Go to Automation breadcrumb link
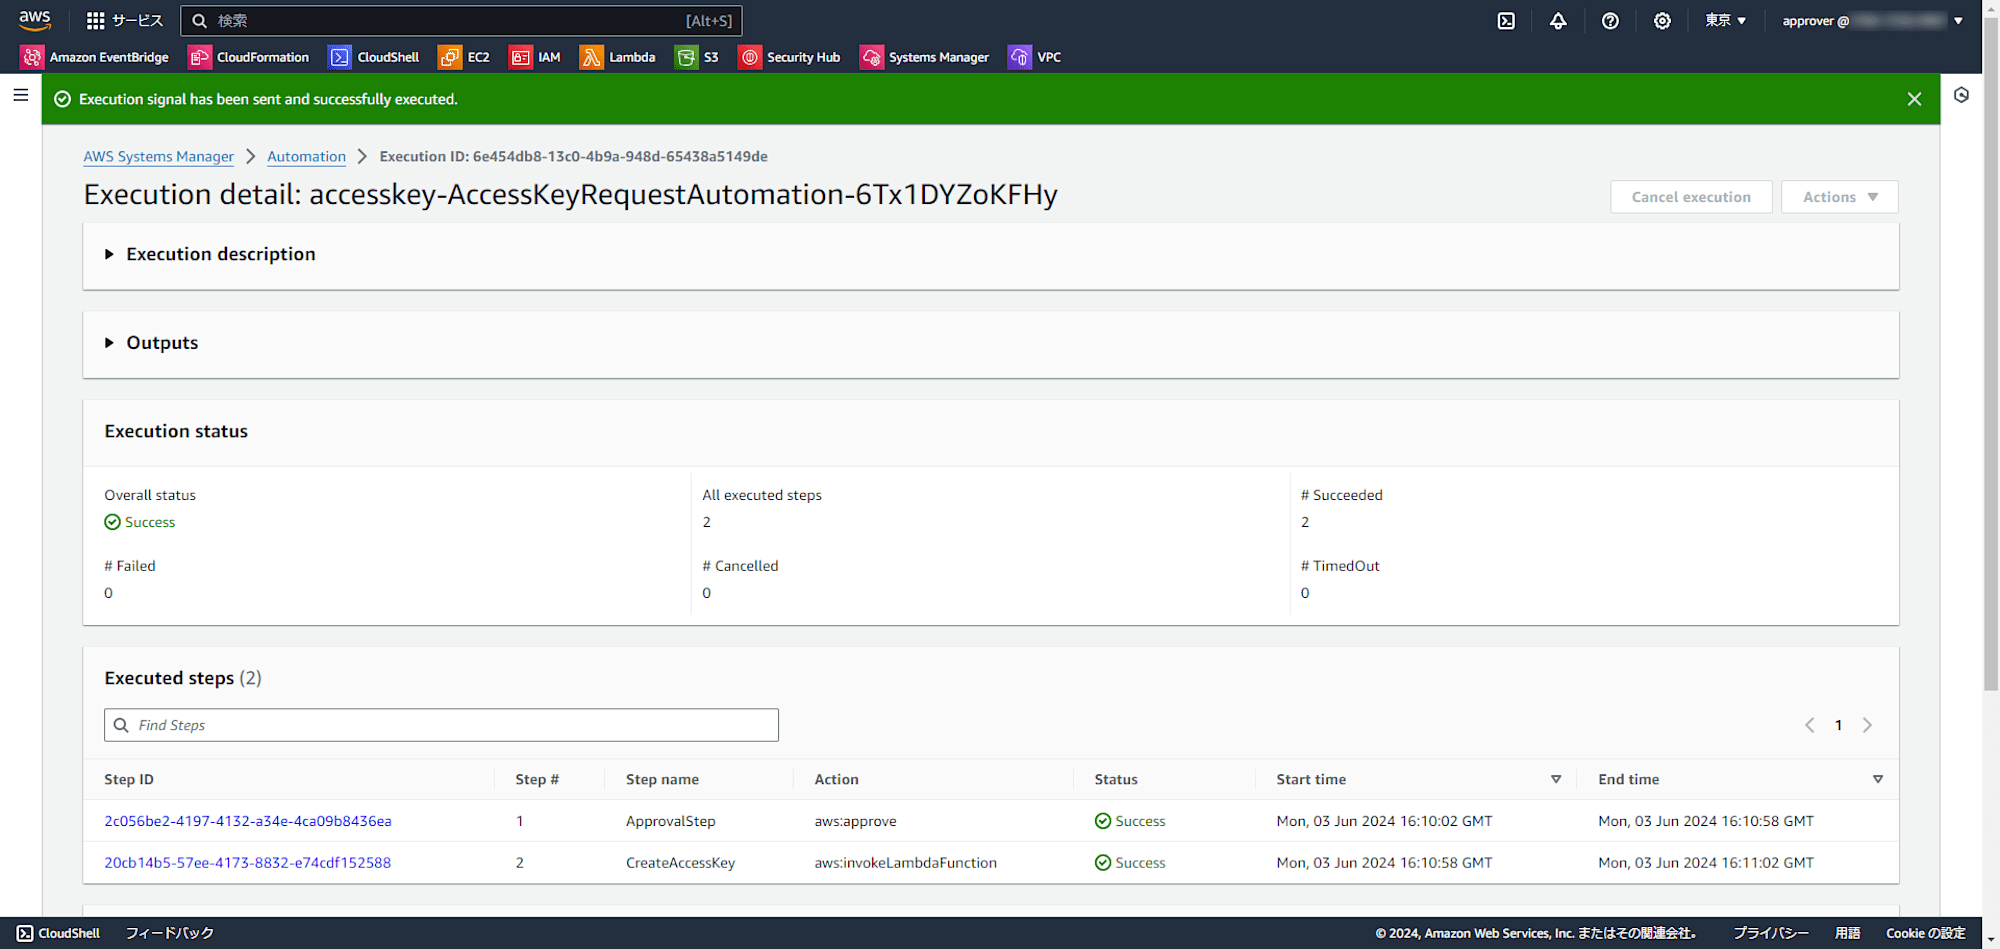Screen dimensions: 2000x949 coord(306,156)
